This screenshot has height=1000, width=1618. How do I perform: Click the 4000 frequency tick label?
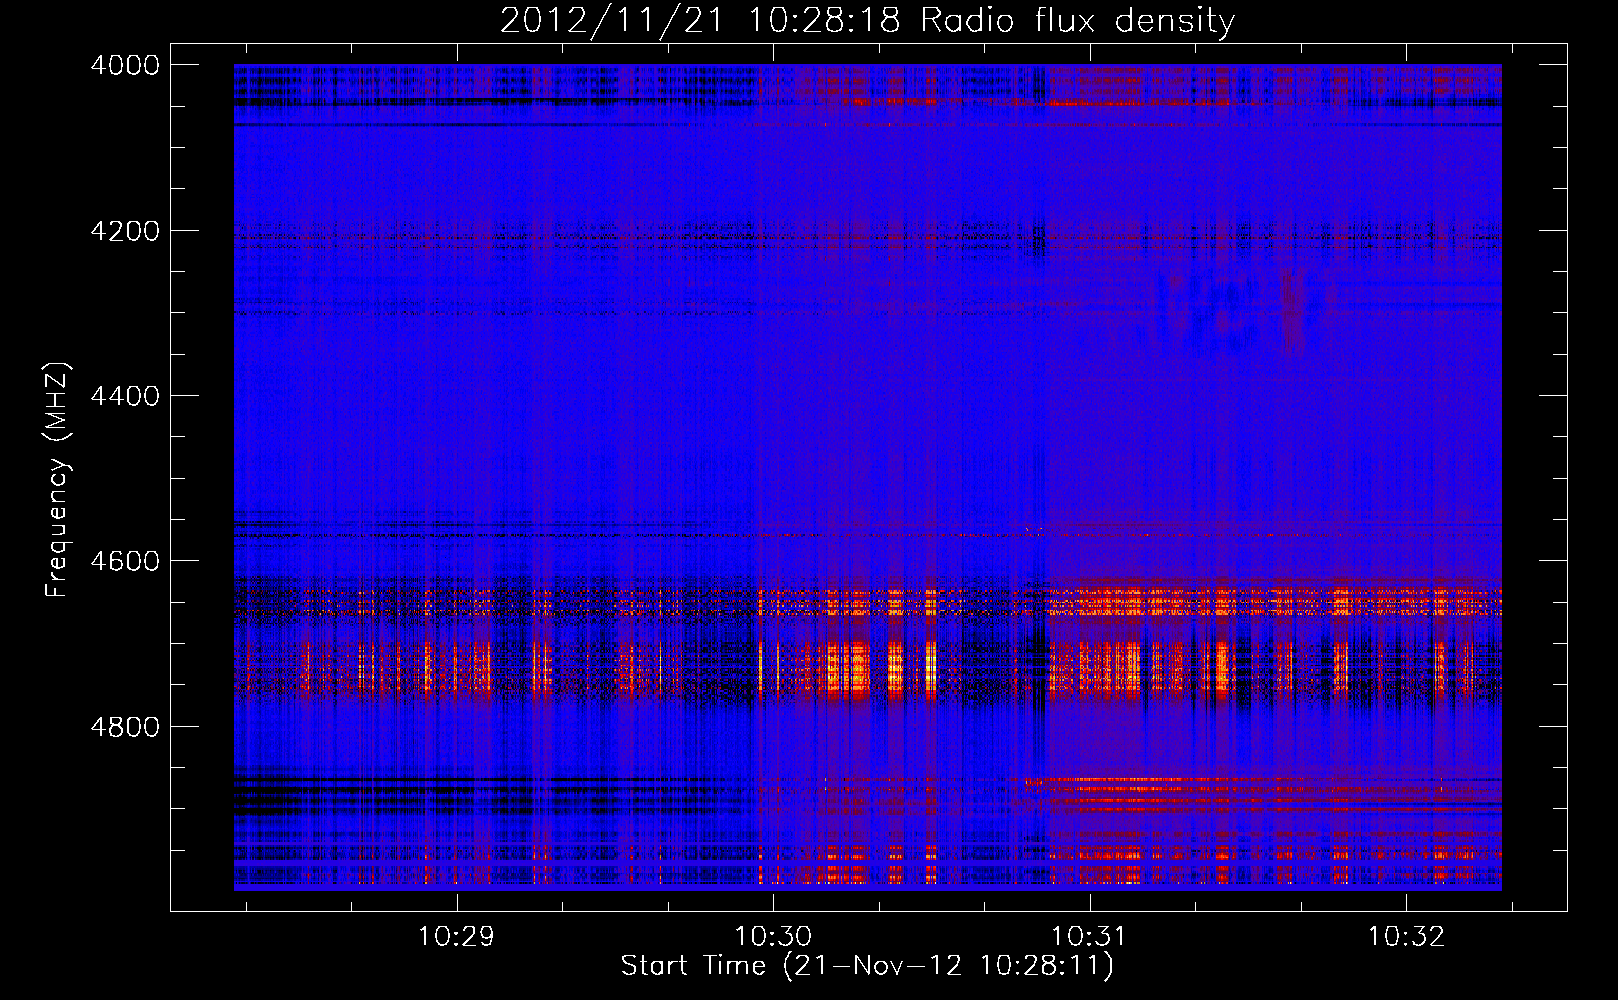(x=125, y=65)
